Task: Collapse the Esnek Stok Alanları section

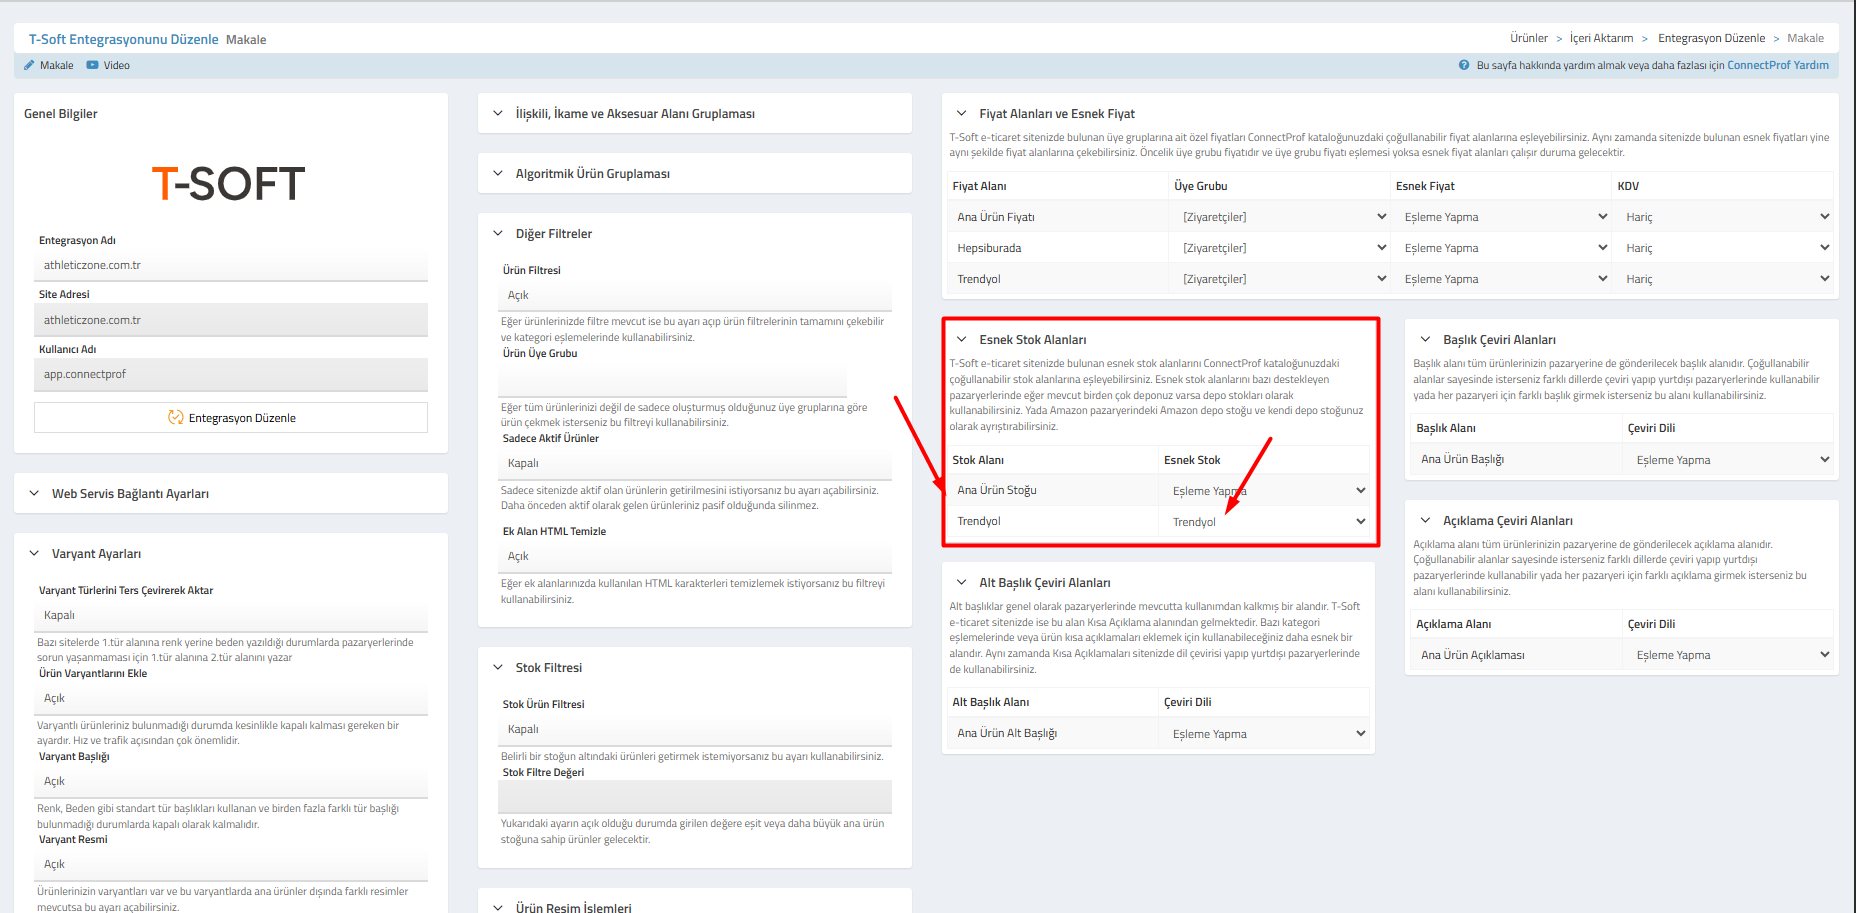Action: click(962, 339)
